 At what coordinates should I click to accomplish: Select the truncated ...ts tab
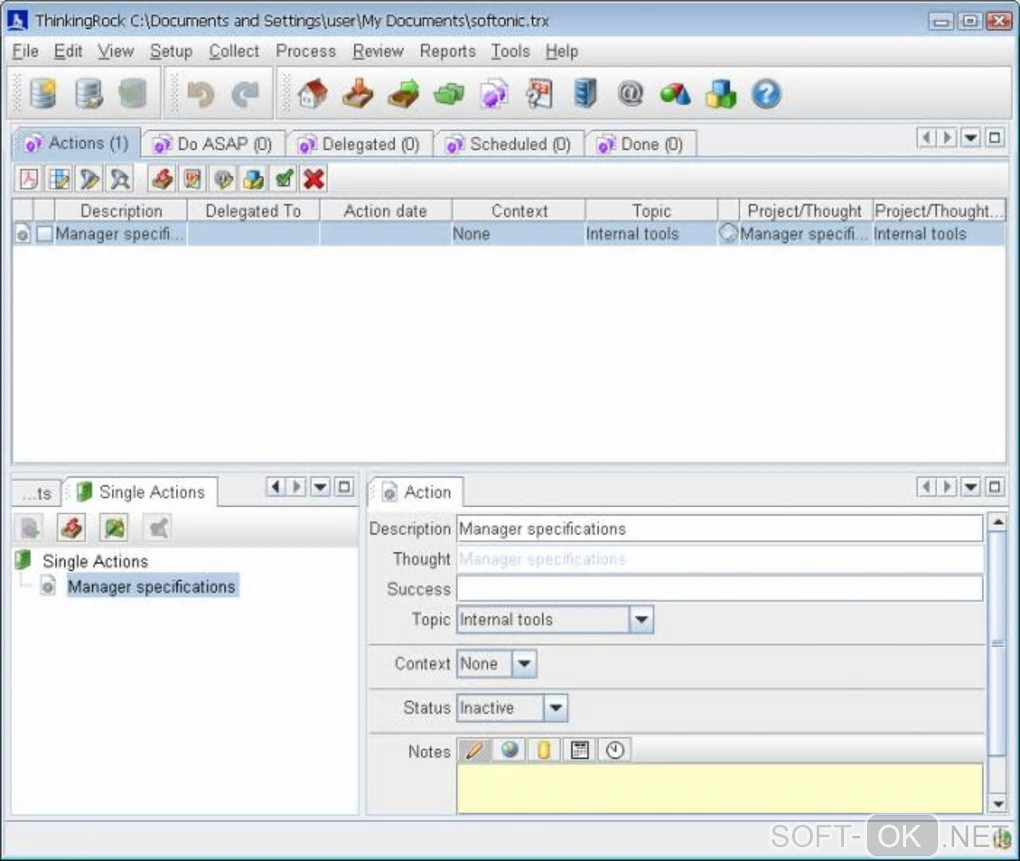click(x=37, y=494)
